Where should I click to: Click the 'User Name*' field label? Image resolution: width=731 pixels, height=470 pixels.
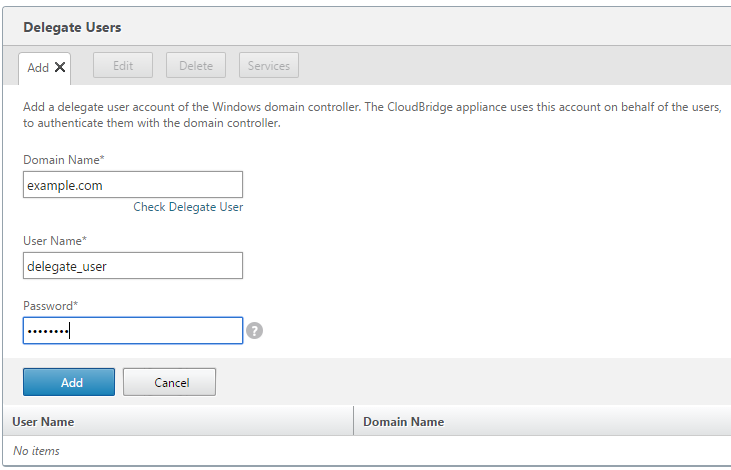click(55, 241)
